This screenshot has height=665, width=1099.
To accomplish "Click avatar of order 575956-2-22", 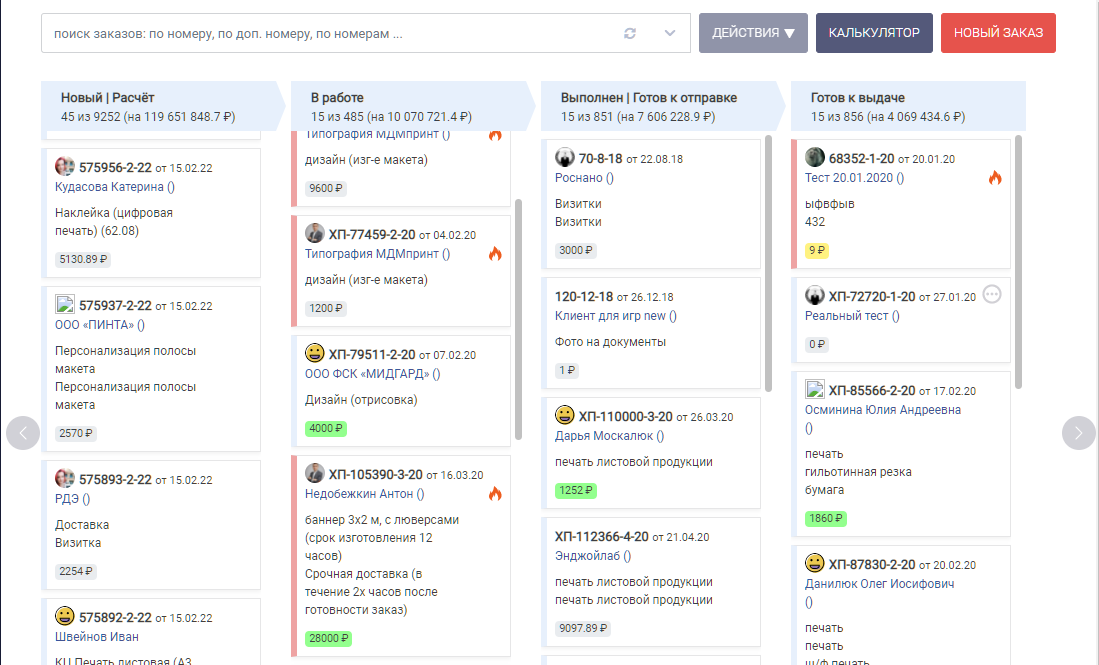I will pos(64,166).
